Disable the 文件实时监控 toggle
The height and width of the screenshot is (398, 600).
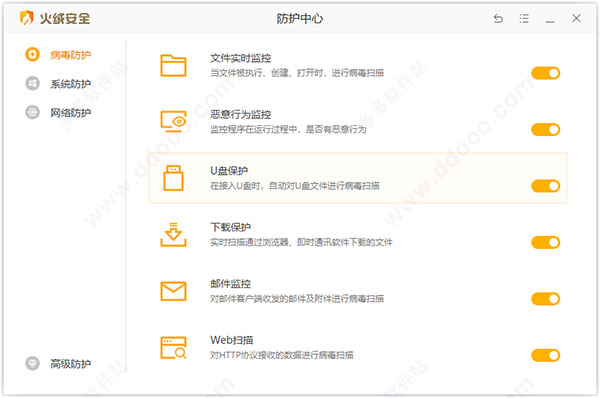coord(546,73)
